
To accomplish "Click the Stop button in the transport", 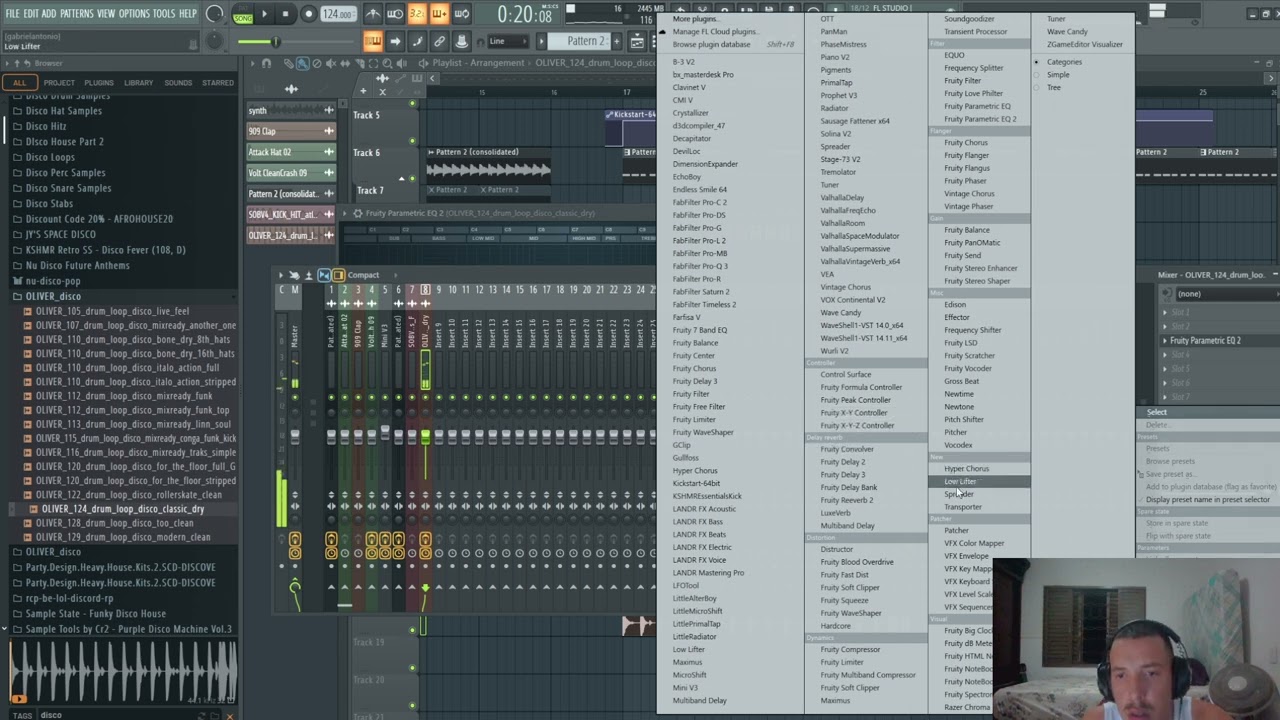I will pyautogui.click(x=286, y=14).
